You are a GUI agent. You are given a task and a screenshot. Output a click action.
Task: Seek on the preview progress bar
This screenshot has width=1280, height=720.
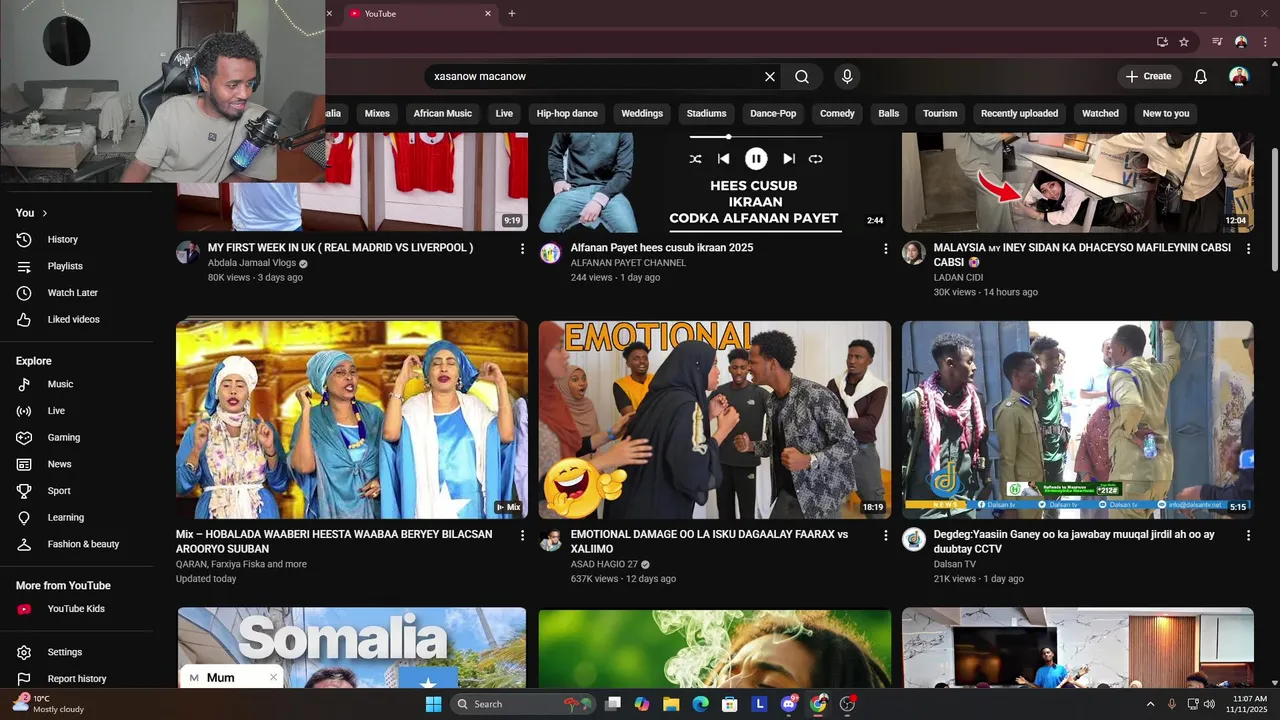click(756, 136)
